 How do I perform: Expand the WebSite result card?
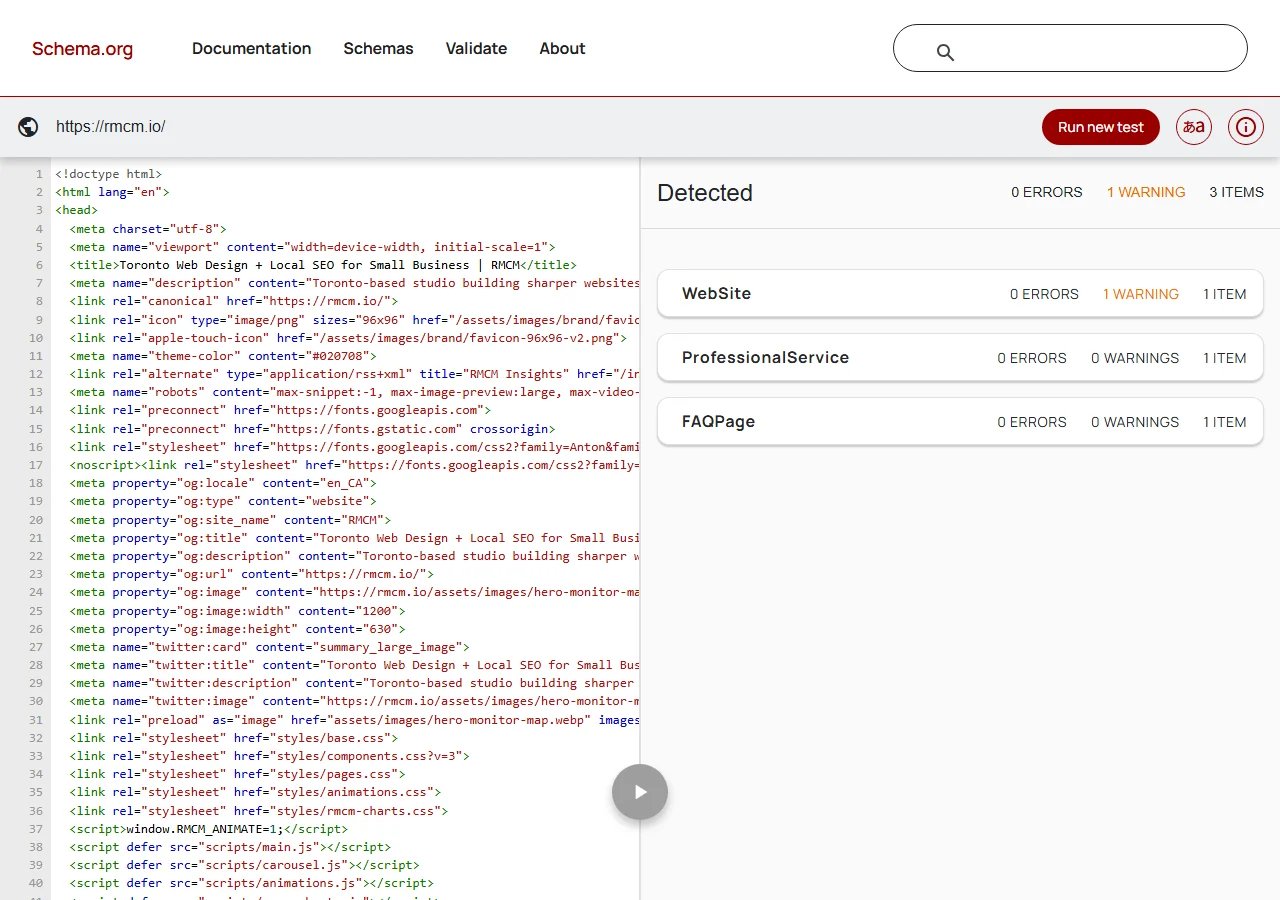click(x=960, y=294)
